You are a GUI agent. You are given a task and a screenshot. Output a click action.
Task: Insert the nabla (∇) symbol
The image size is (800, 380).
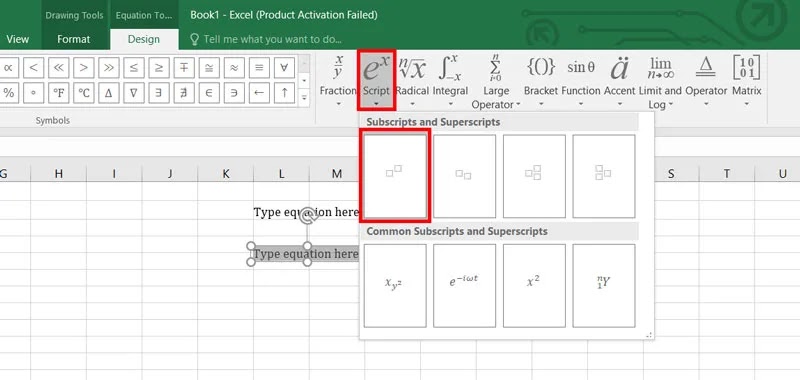click(134, 93)
